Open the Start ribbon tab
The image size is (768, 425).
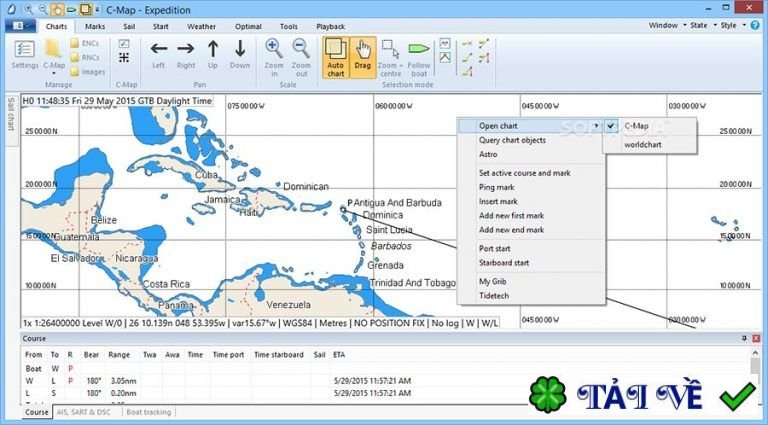161,26
